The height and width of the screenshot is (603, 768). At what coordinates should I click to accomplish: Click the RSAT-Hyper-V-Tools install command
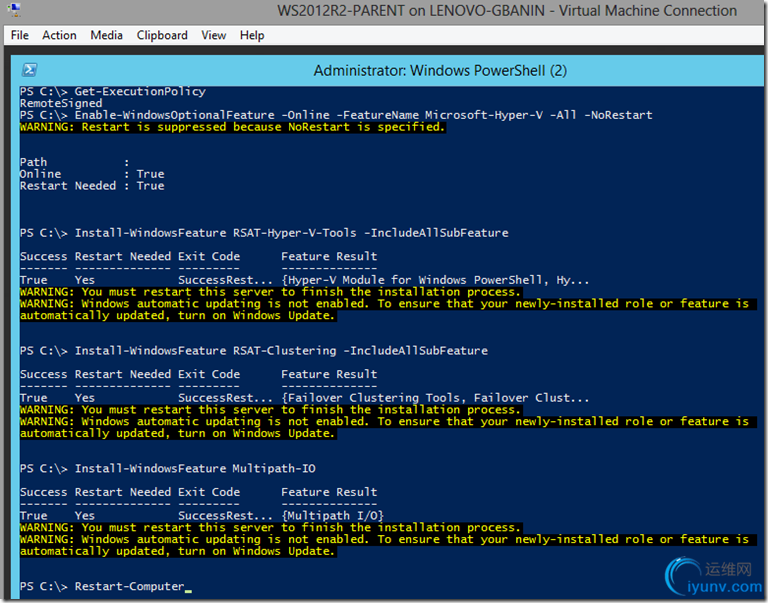tap(264, 233)
